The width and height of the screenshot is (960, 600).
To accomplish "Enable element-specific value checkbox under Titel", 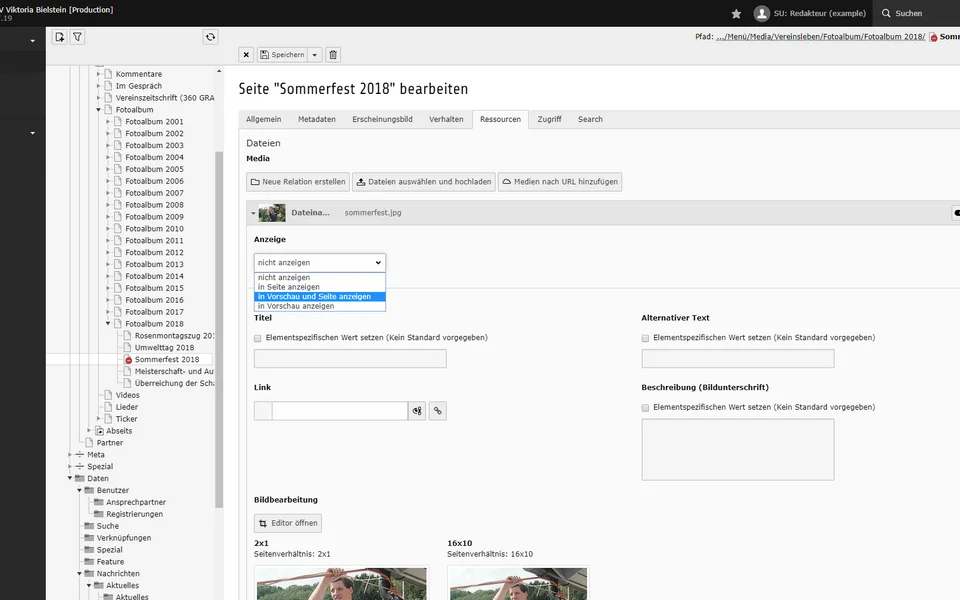I will (258, 338).
